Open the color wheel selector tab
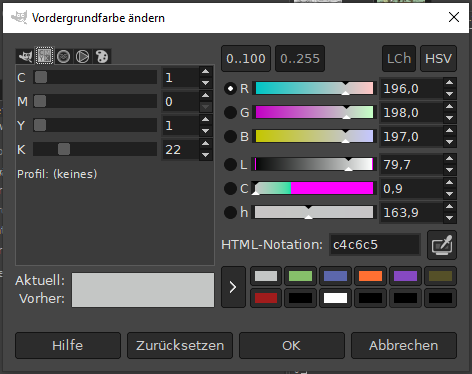Image resolution: width=472 pixels, height=374 pixels. (x=83, y=56)
